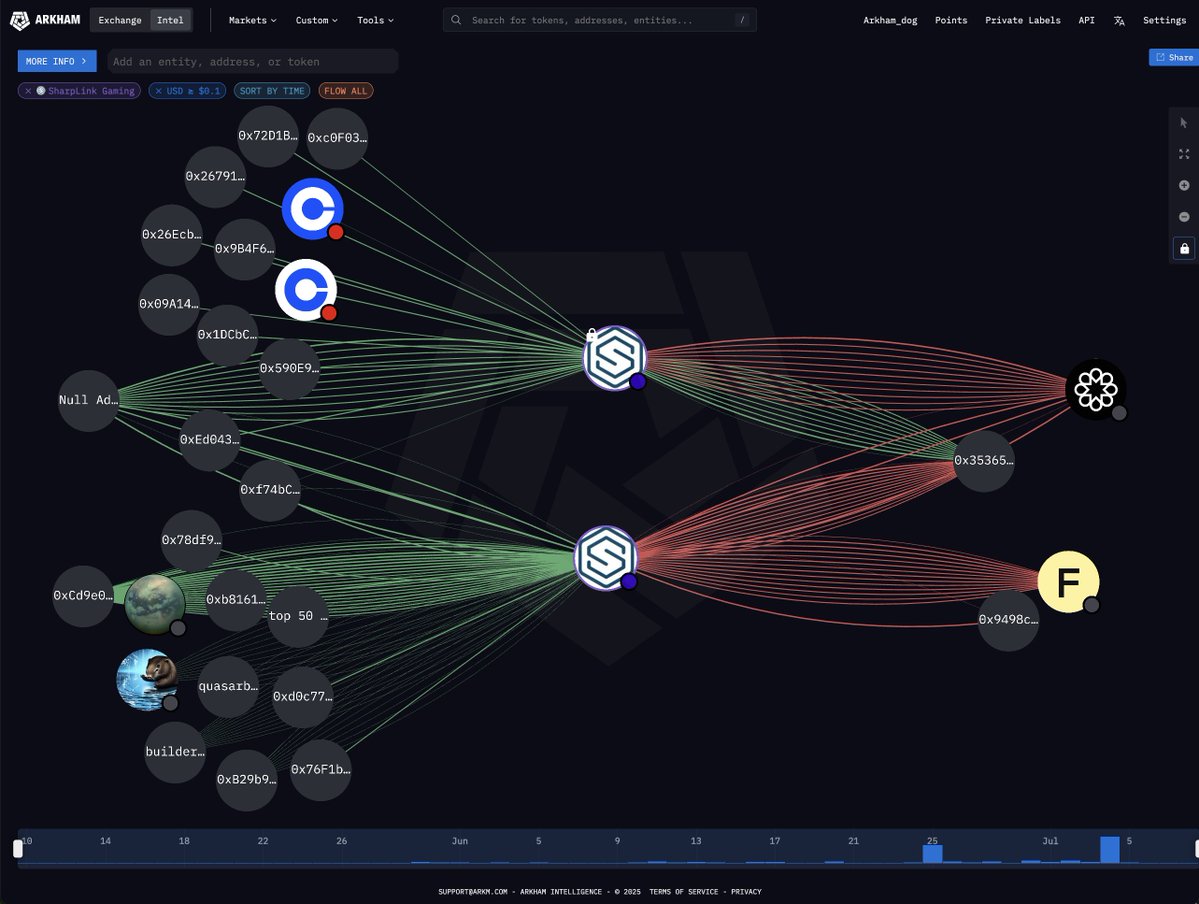Remove the SharpLink Gaming filter chip
Screen dimensions: 1199x904
(x=28, y=91)
